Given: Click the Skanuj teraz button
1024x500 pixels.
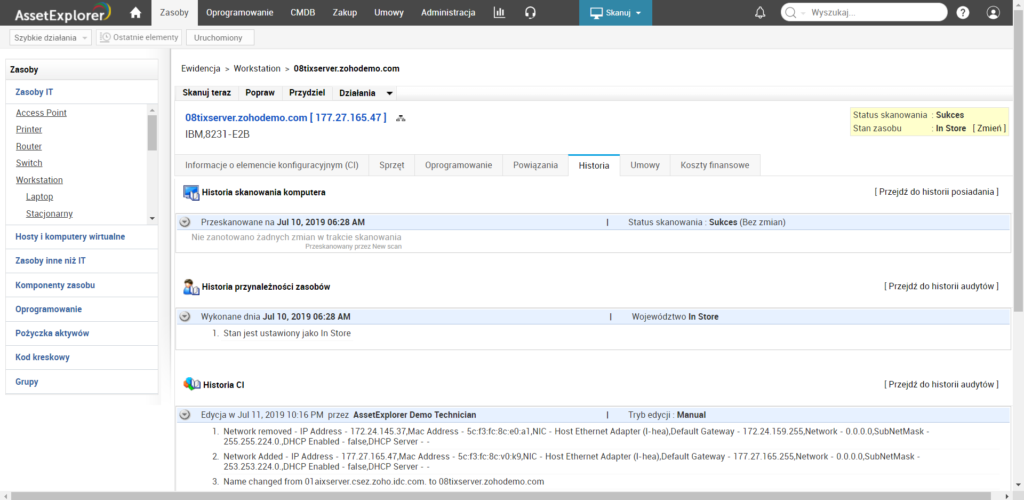Looking at the screenshot, I should 207,92.
